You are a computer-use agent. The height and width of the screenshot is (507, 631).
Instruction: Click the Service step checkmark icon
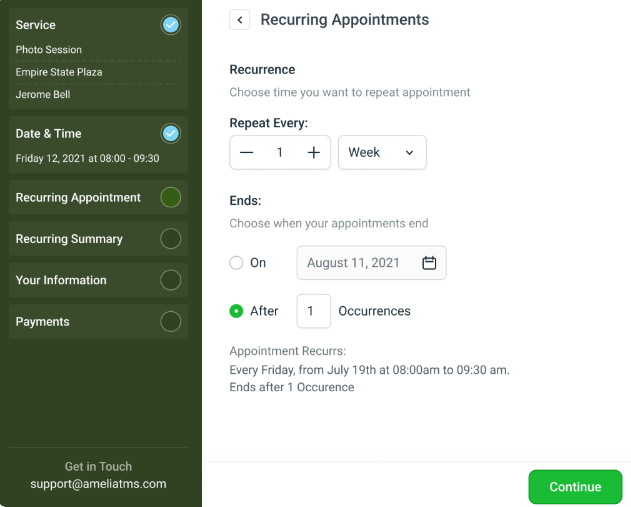(171, 25)
